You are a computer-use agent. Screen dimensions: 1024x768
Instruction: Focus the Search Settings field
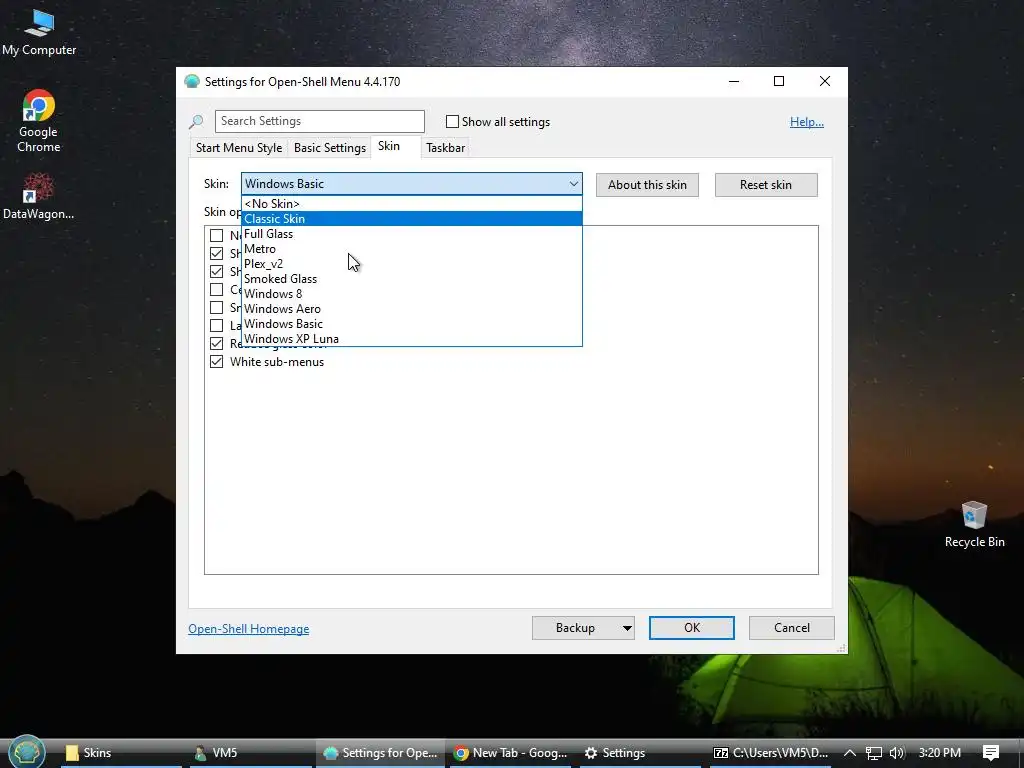click(x=319, y=121)
